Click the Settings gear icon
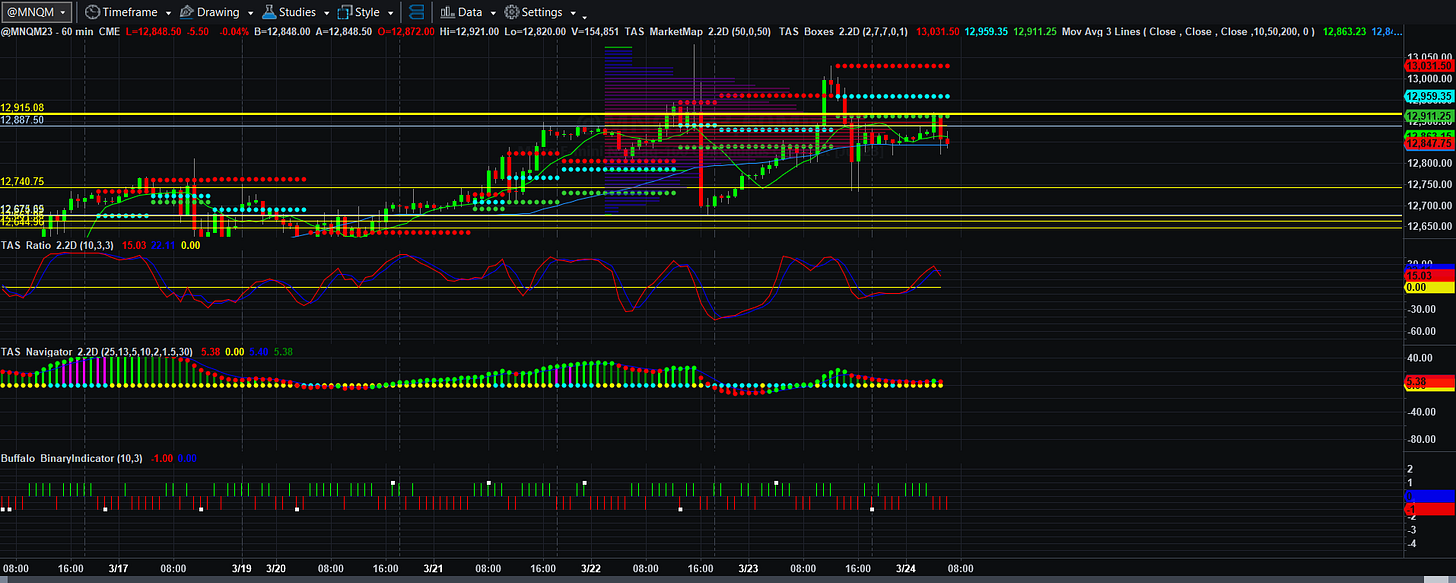Screen dimensions: 1456x583 511,13
